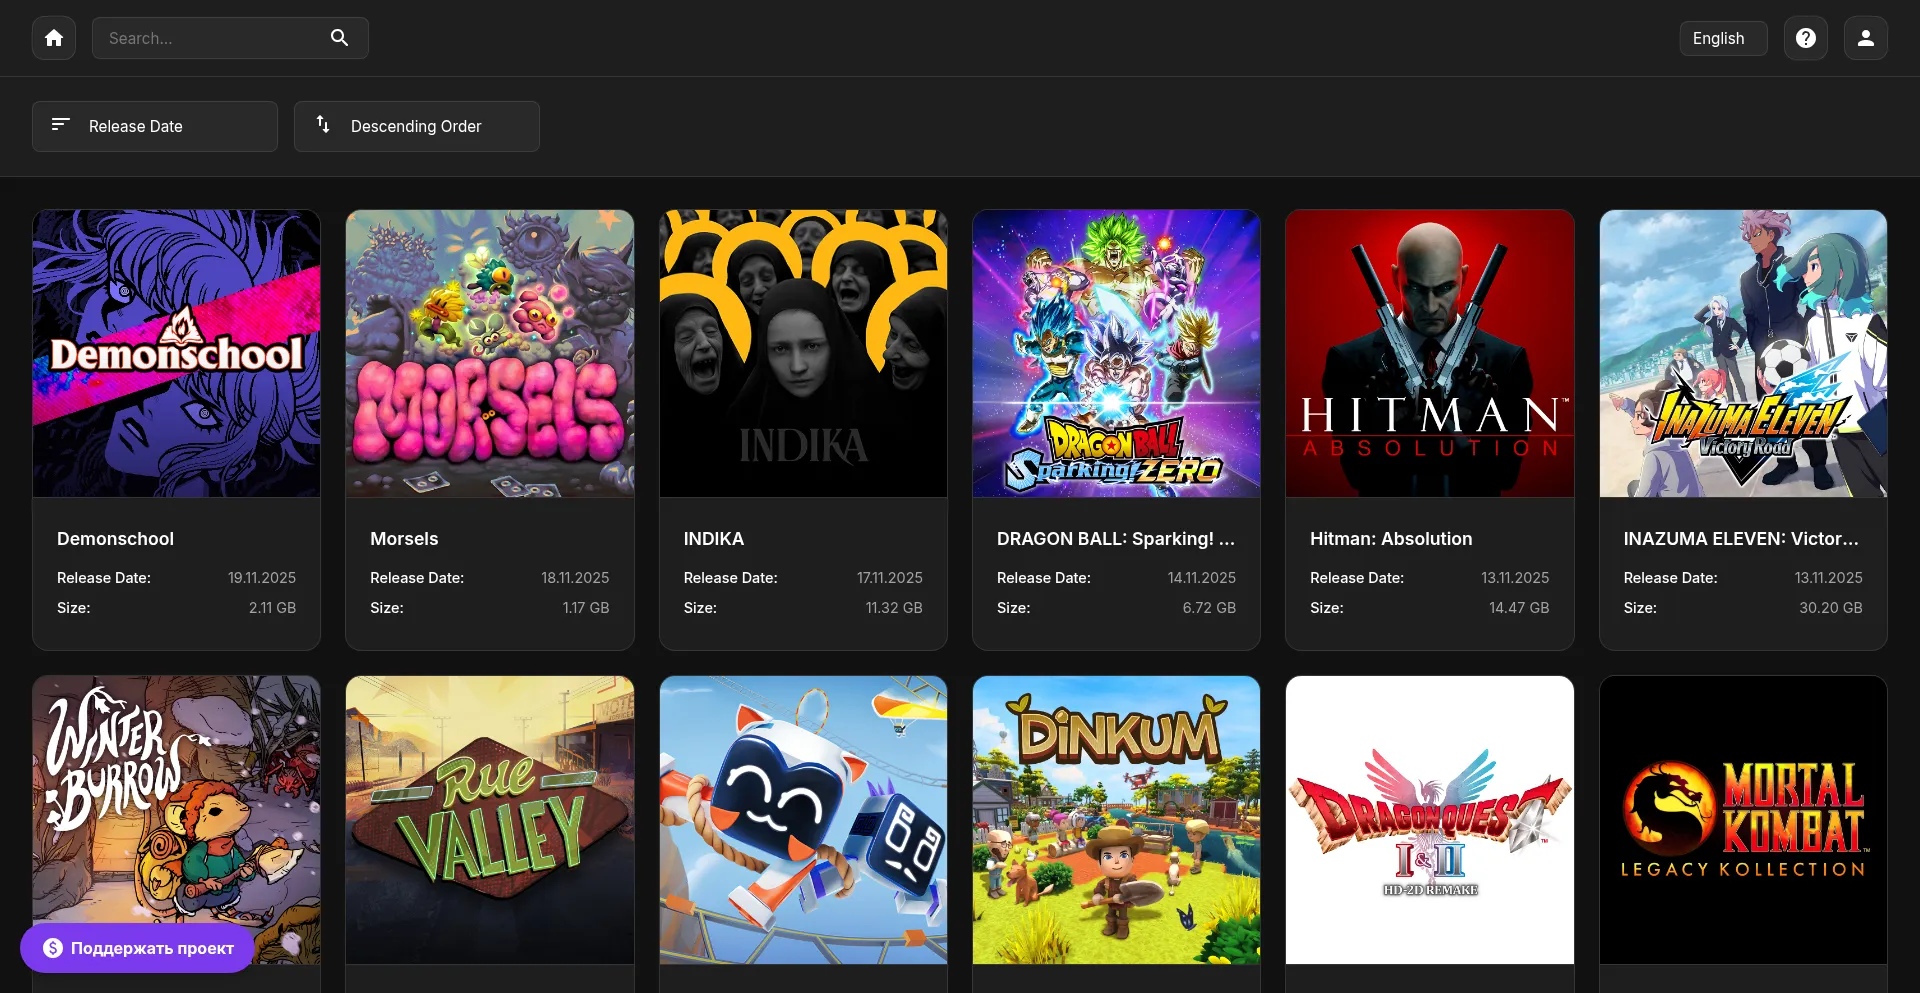Open the English language selector

click(x=1722, y=38)
